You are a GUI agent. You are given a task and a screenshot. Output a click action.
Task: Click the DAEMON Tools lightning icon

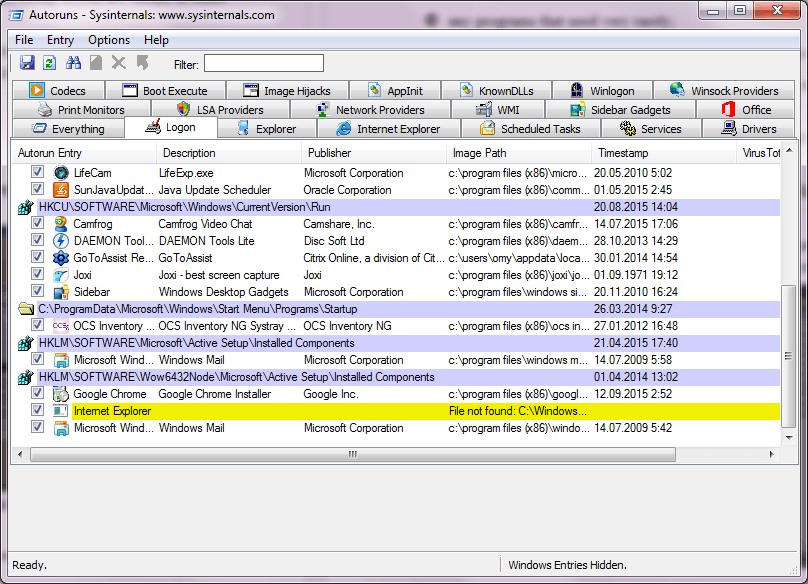[x=61, y=241]
